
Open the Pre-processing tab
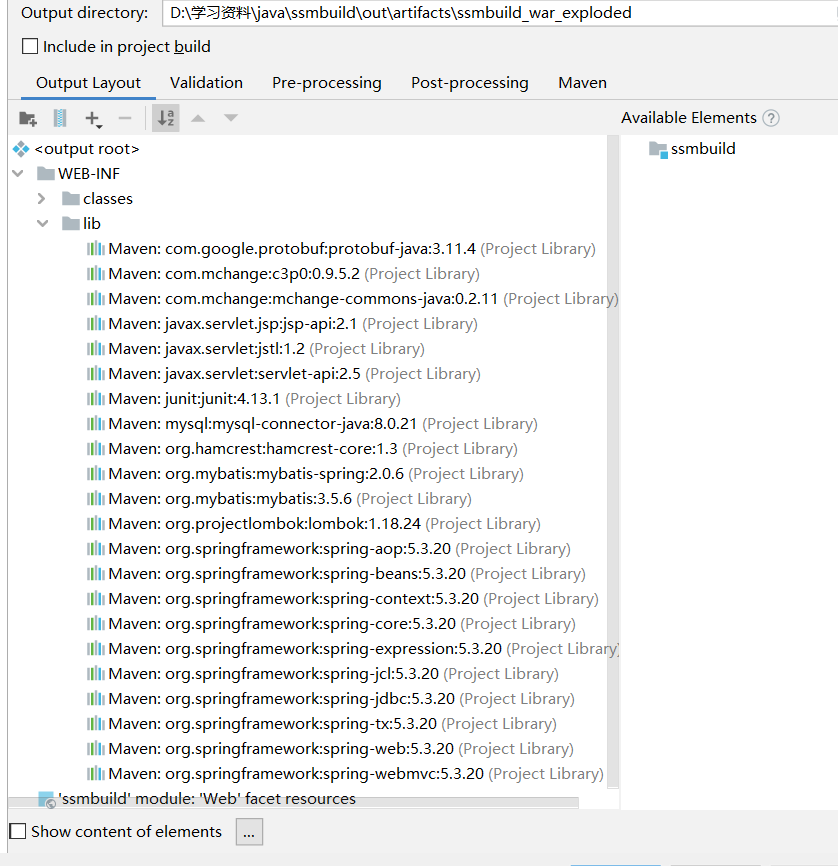[327, 83]
